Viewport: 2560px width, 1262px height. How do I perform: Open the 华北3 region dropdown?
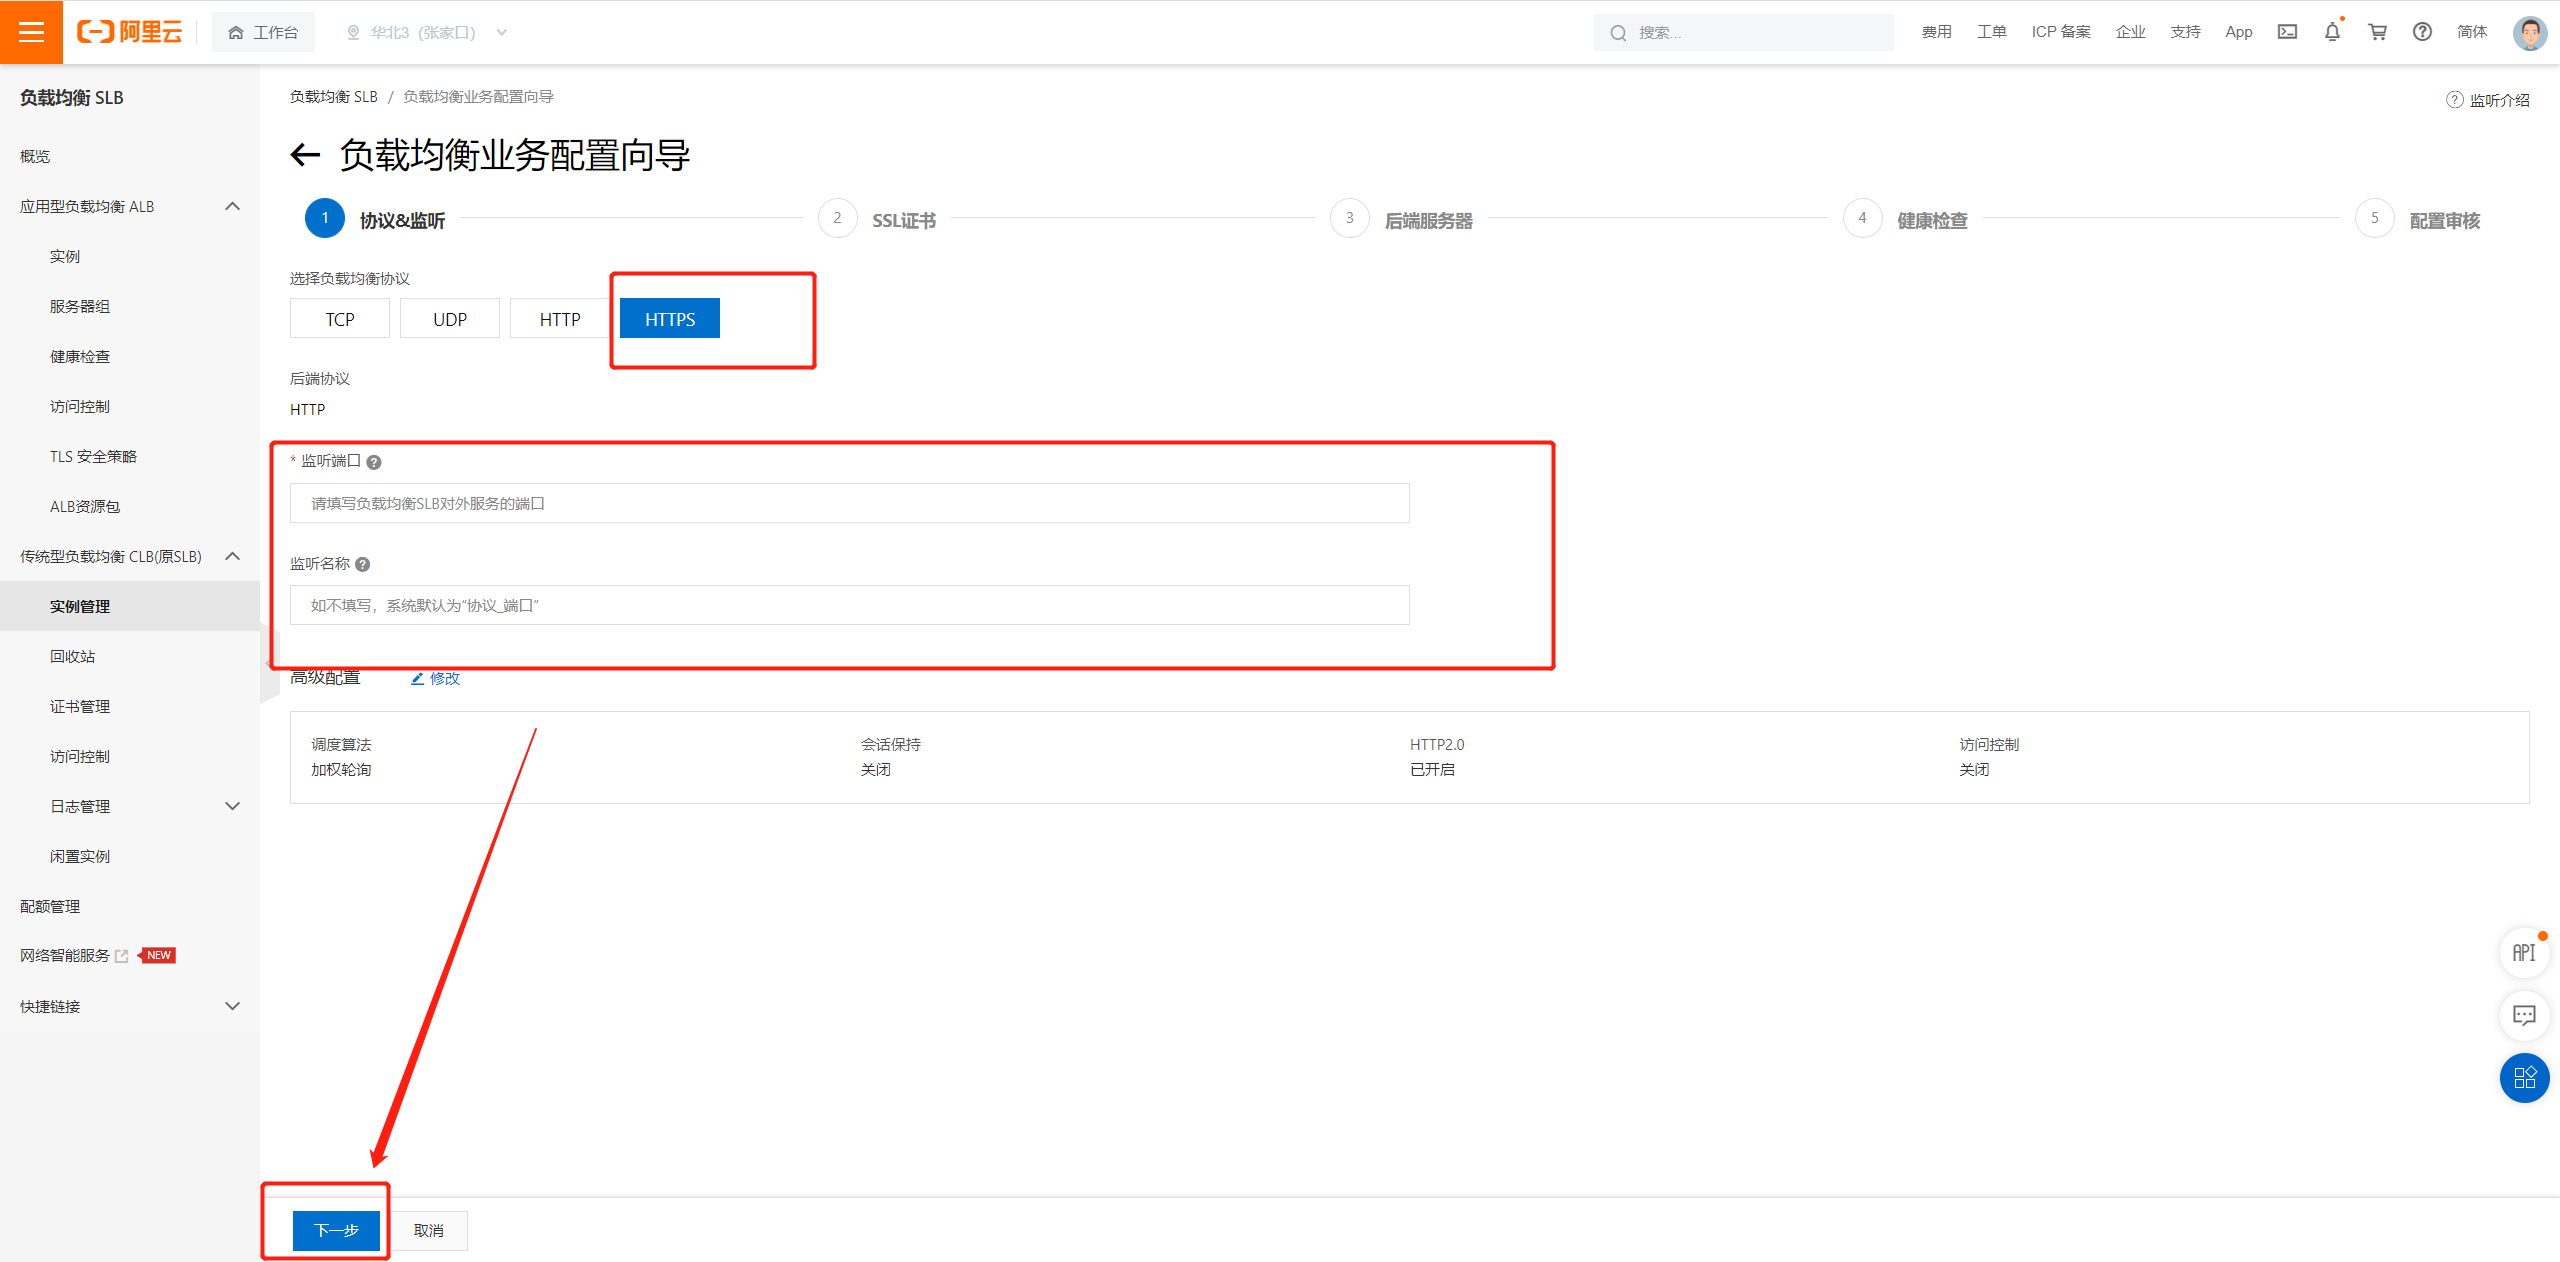coord(427,32)
